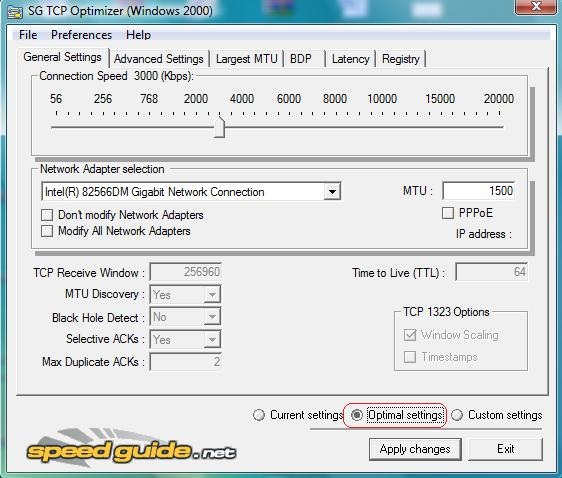Click the Time to Live (TTL) field

pyautogui.click(x=491, y=272)
